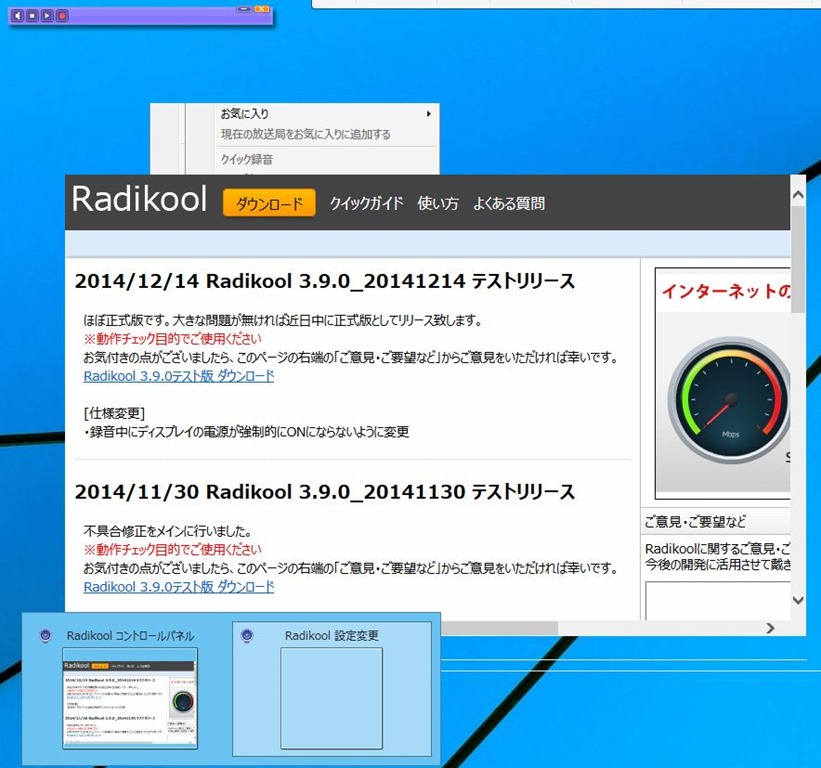Choose クイック録音 from the context menu

pyautogui.click(x=247, y=159)
